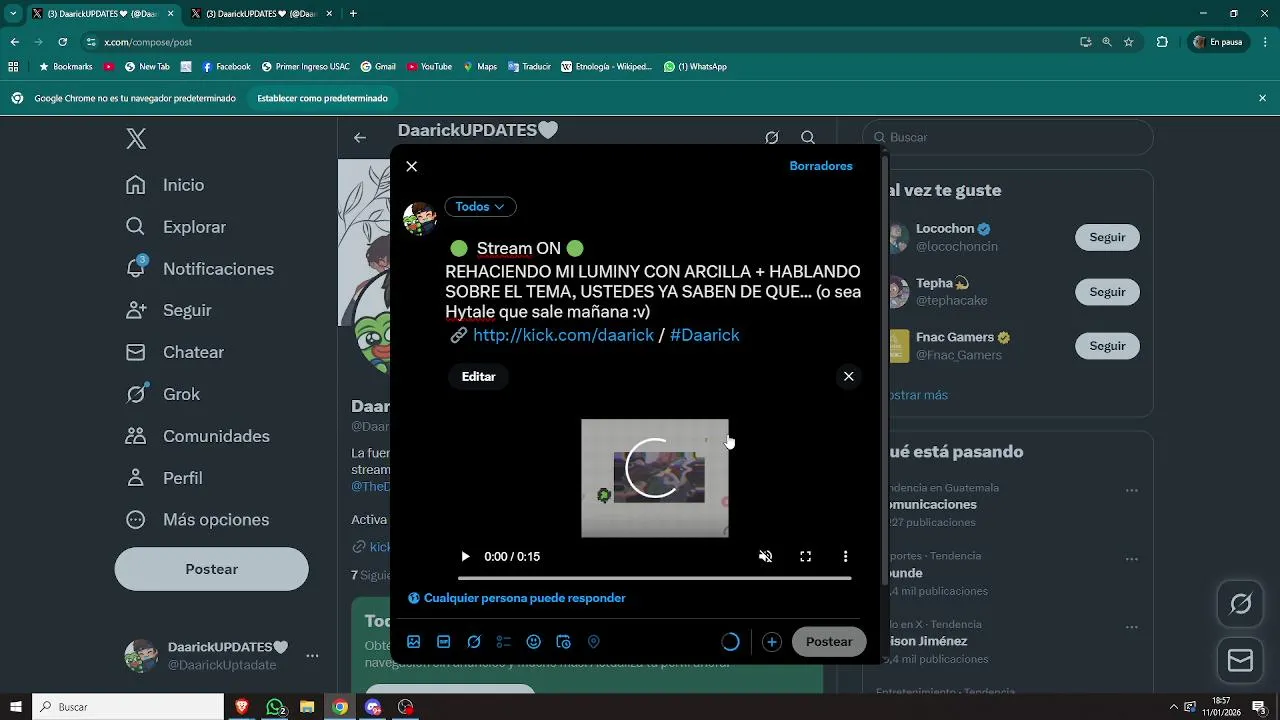The image size is (1280, 720).
Task: Follow Tepha
Action: point(1107,292)
